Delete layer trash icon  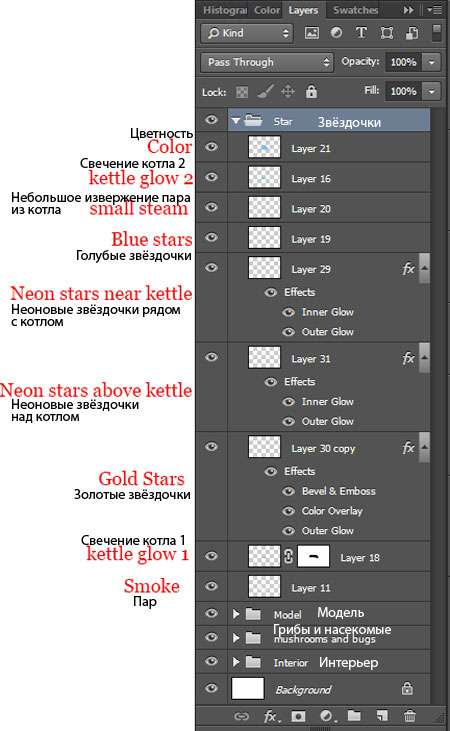(x=410, y=716)
